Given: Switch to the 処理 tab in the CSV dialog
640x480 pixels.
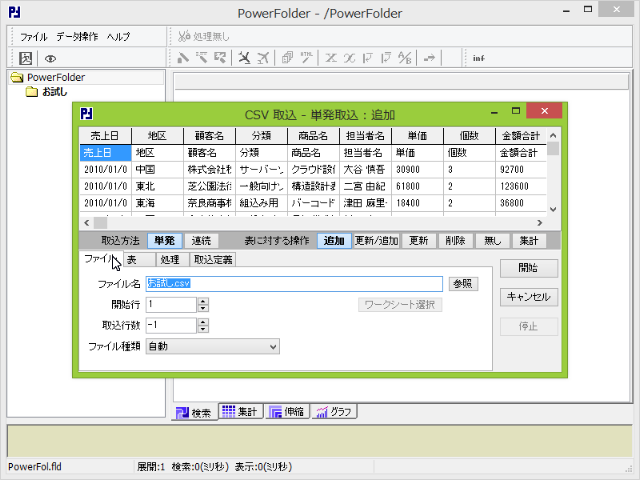Looking at the screenshot, I should click(x=172, y=260).
